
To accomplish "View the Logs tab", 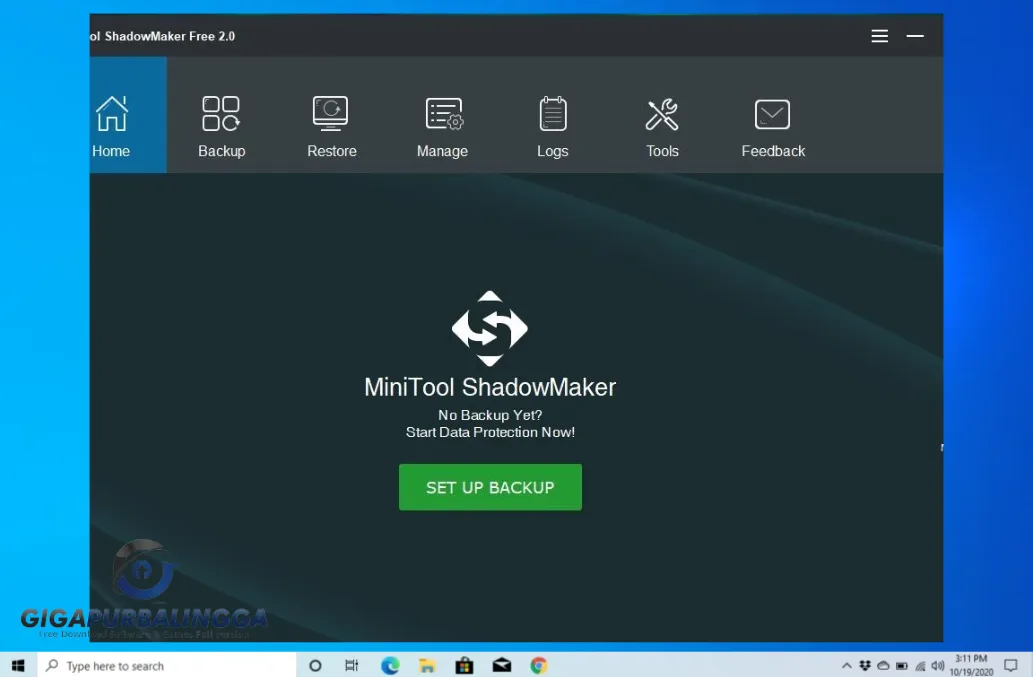I will pyautogui.click(x=552, y=127).
